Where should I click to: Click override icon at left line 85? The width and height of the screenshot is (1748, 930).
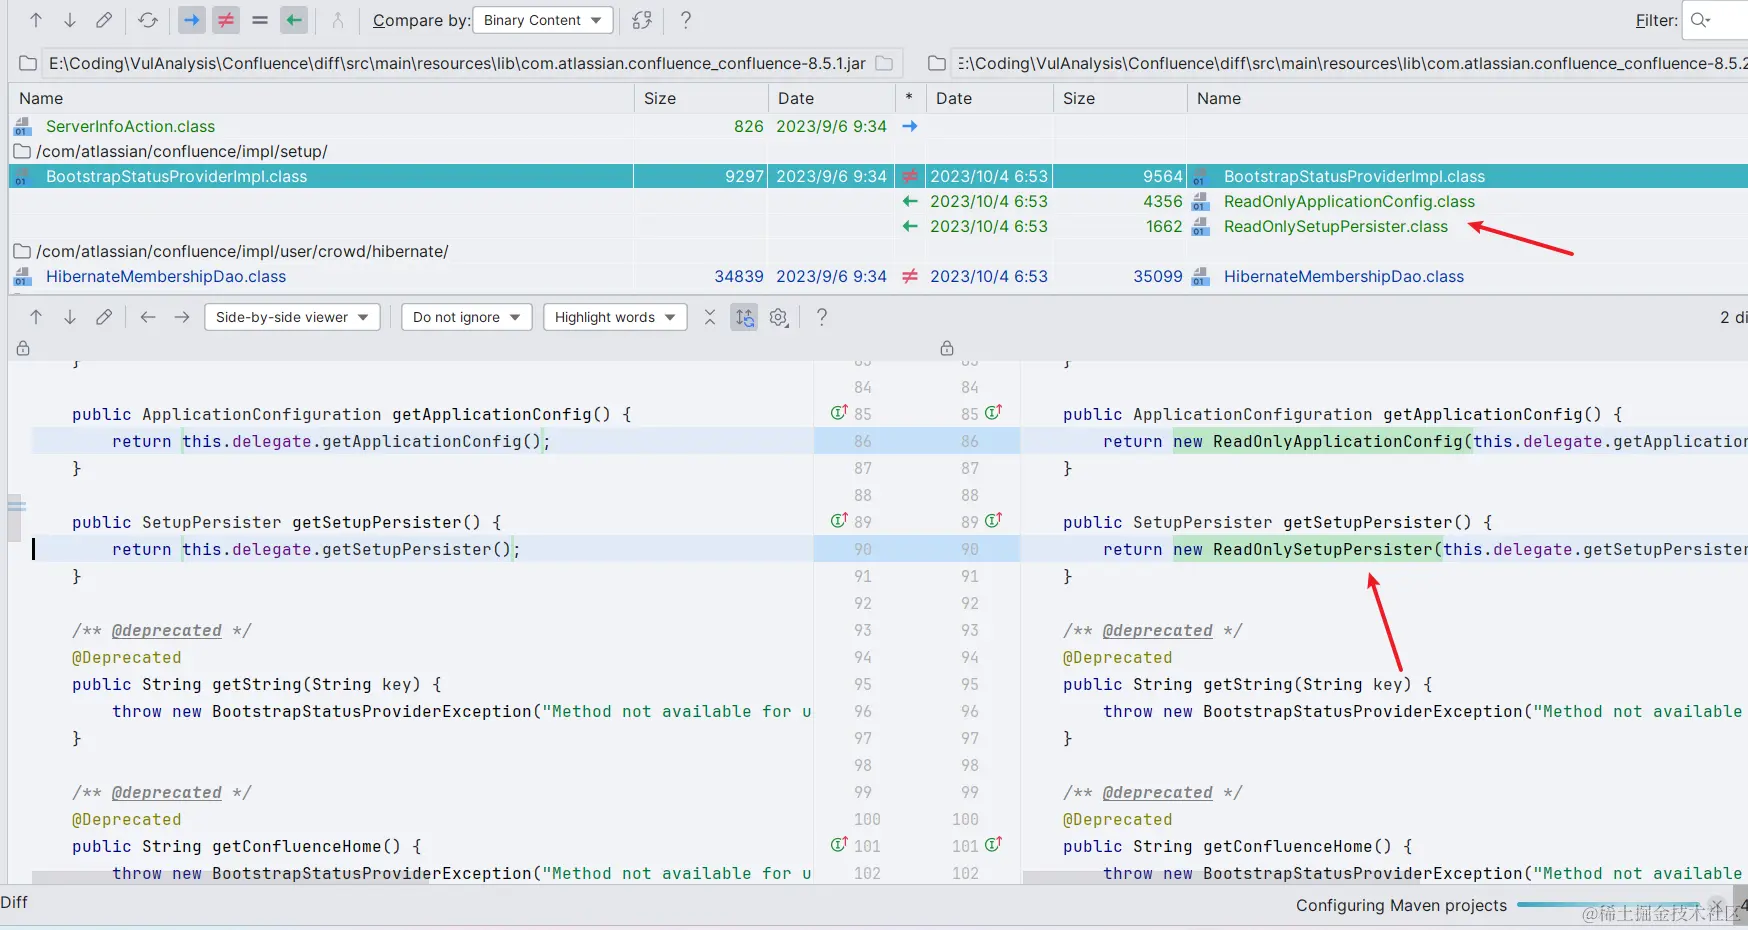(x=839, y=412)
